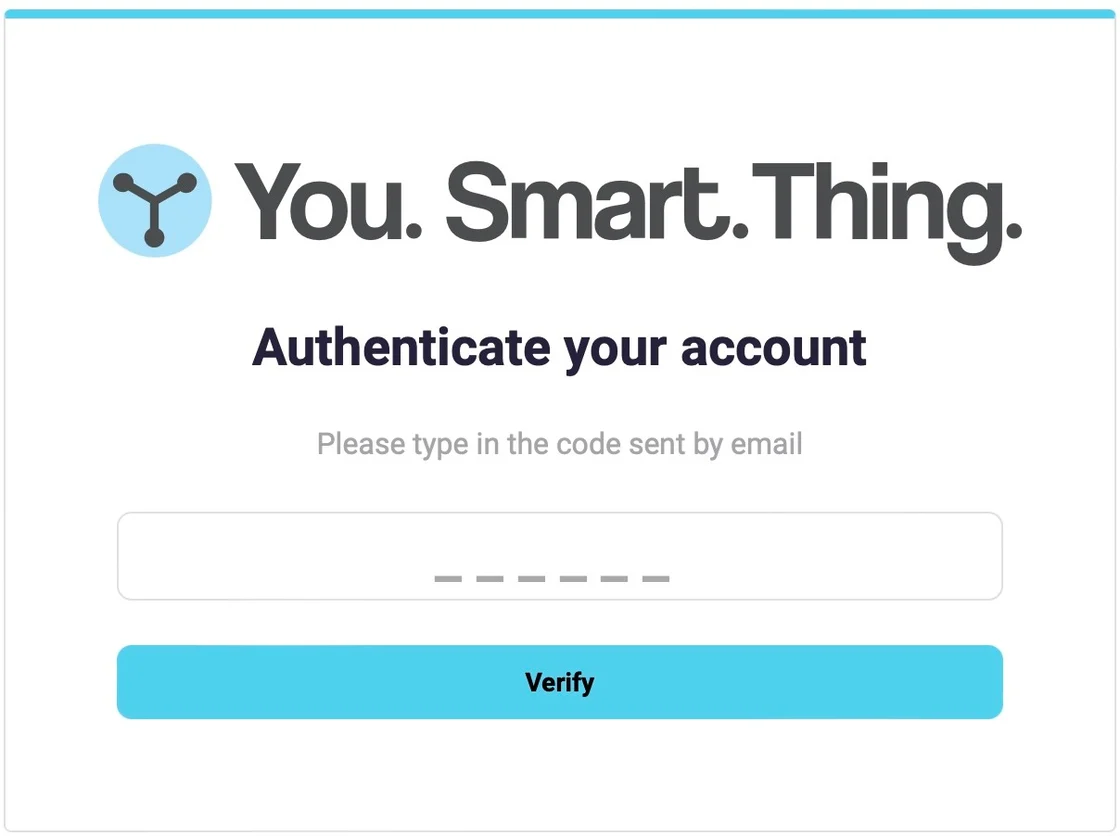This screenshot has height=836, width=1120.
Task: Click the word "Authenticate" in the heading
Action: tap(401, 347)
